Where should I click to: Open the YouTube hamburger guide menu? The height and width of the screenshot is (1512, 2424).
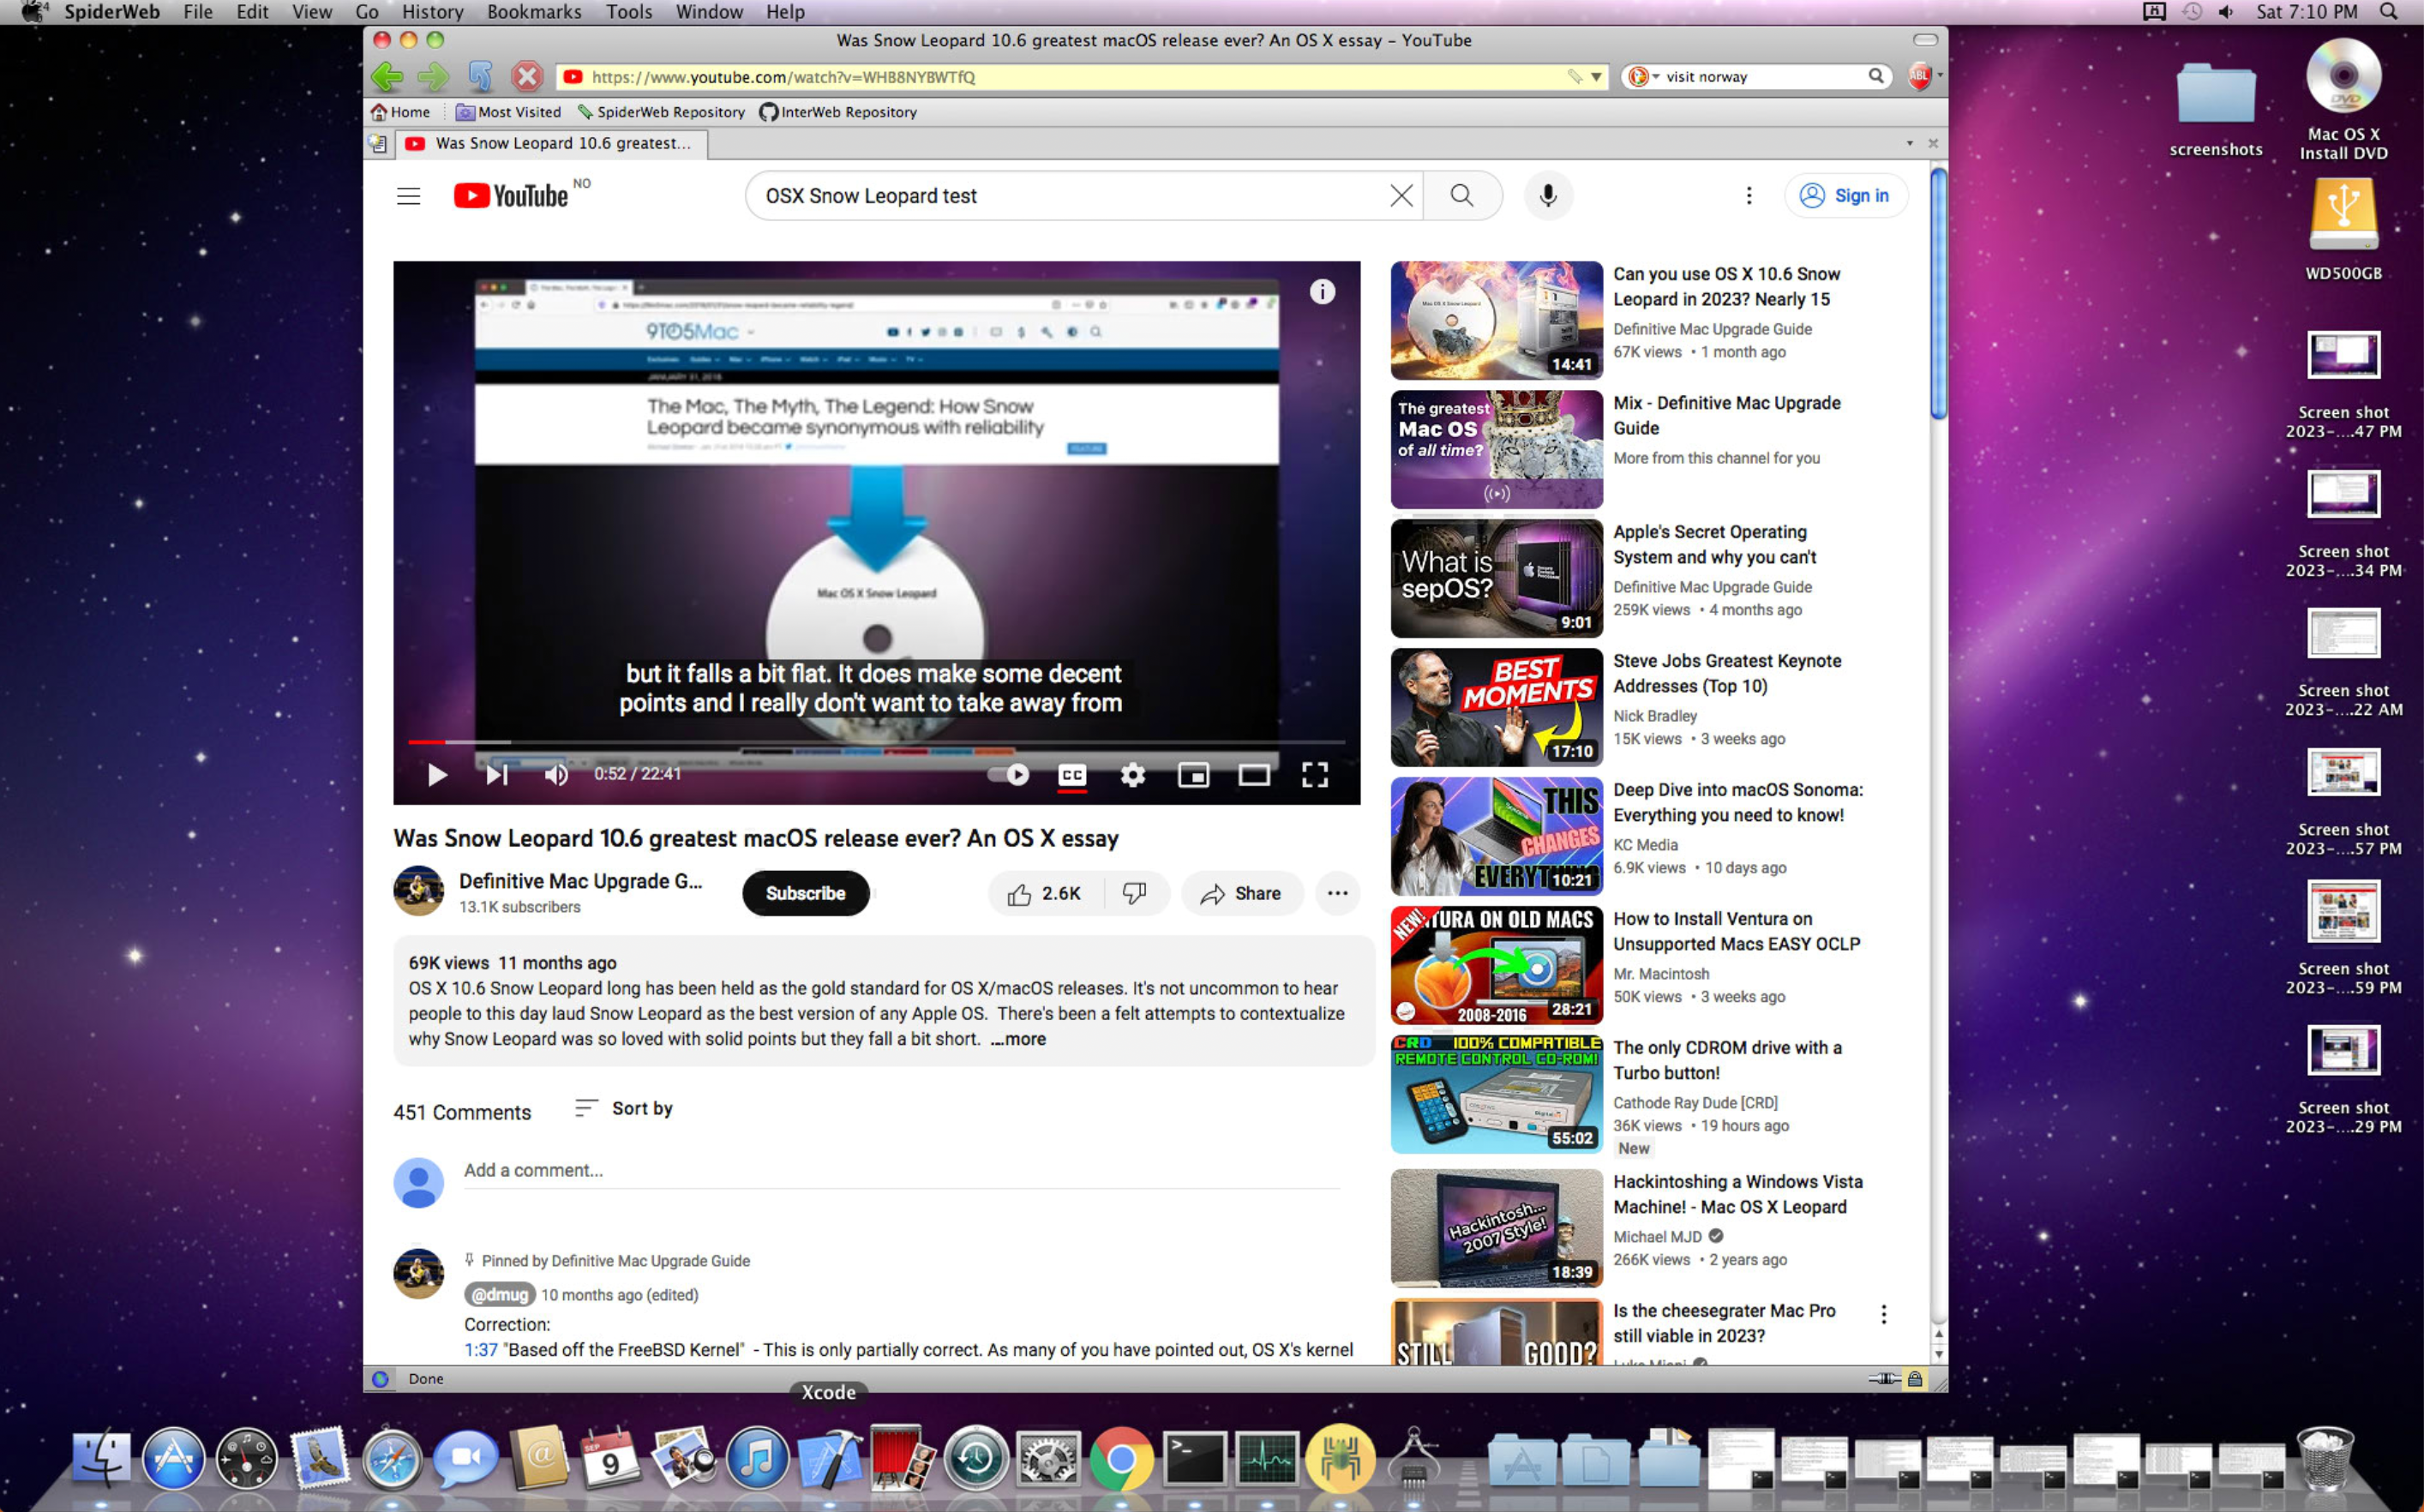408,196
